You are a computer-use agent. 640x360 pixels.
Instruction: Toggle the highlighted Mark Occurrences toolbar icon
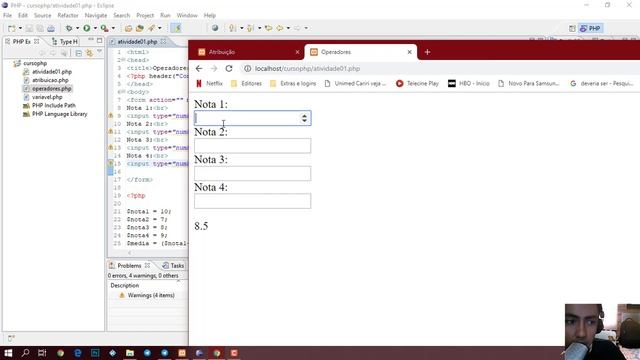click(176, 28)
